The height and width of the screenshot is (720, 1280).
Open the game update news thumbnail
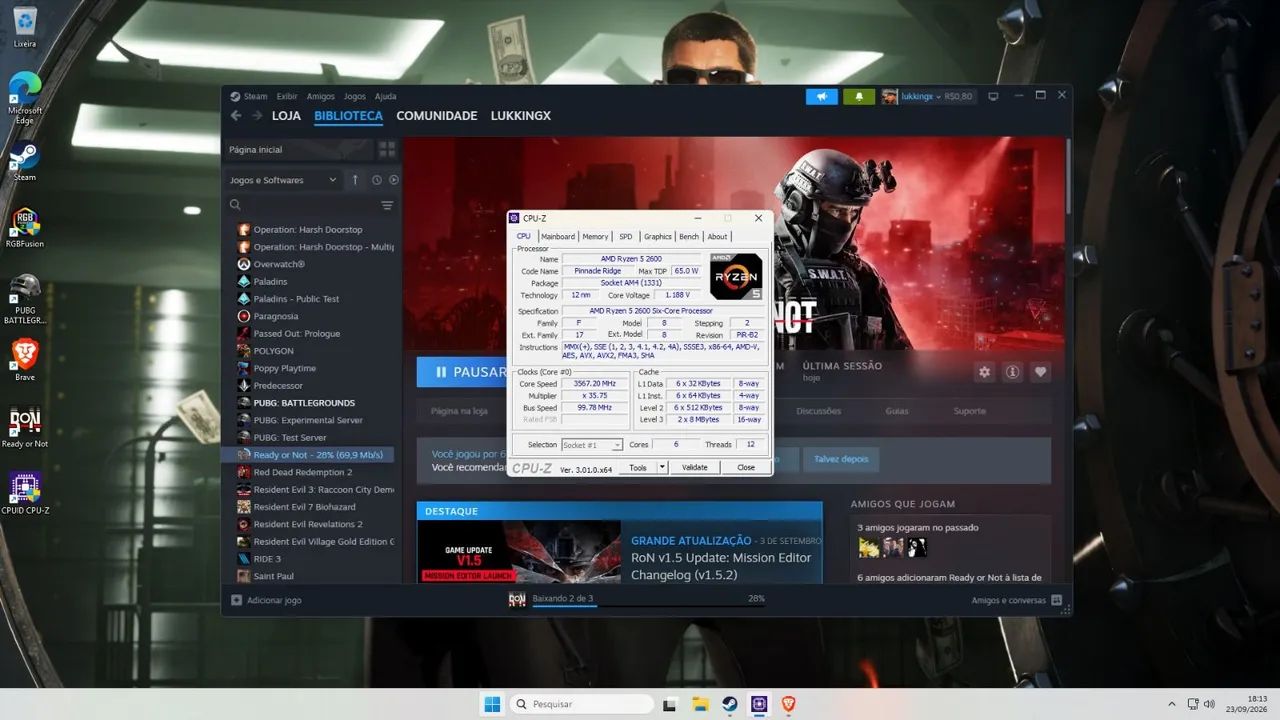519,551
